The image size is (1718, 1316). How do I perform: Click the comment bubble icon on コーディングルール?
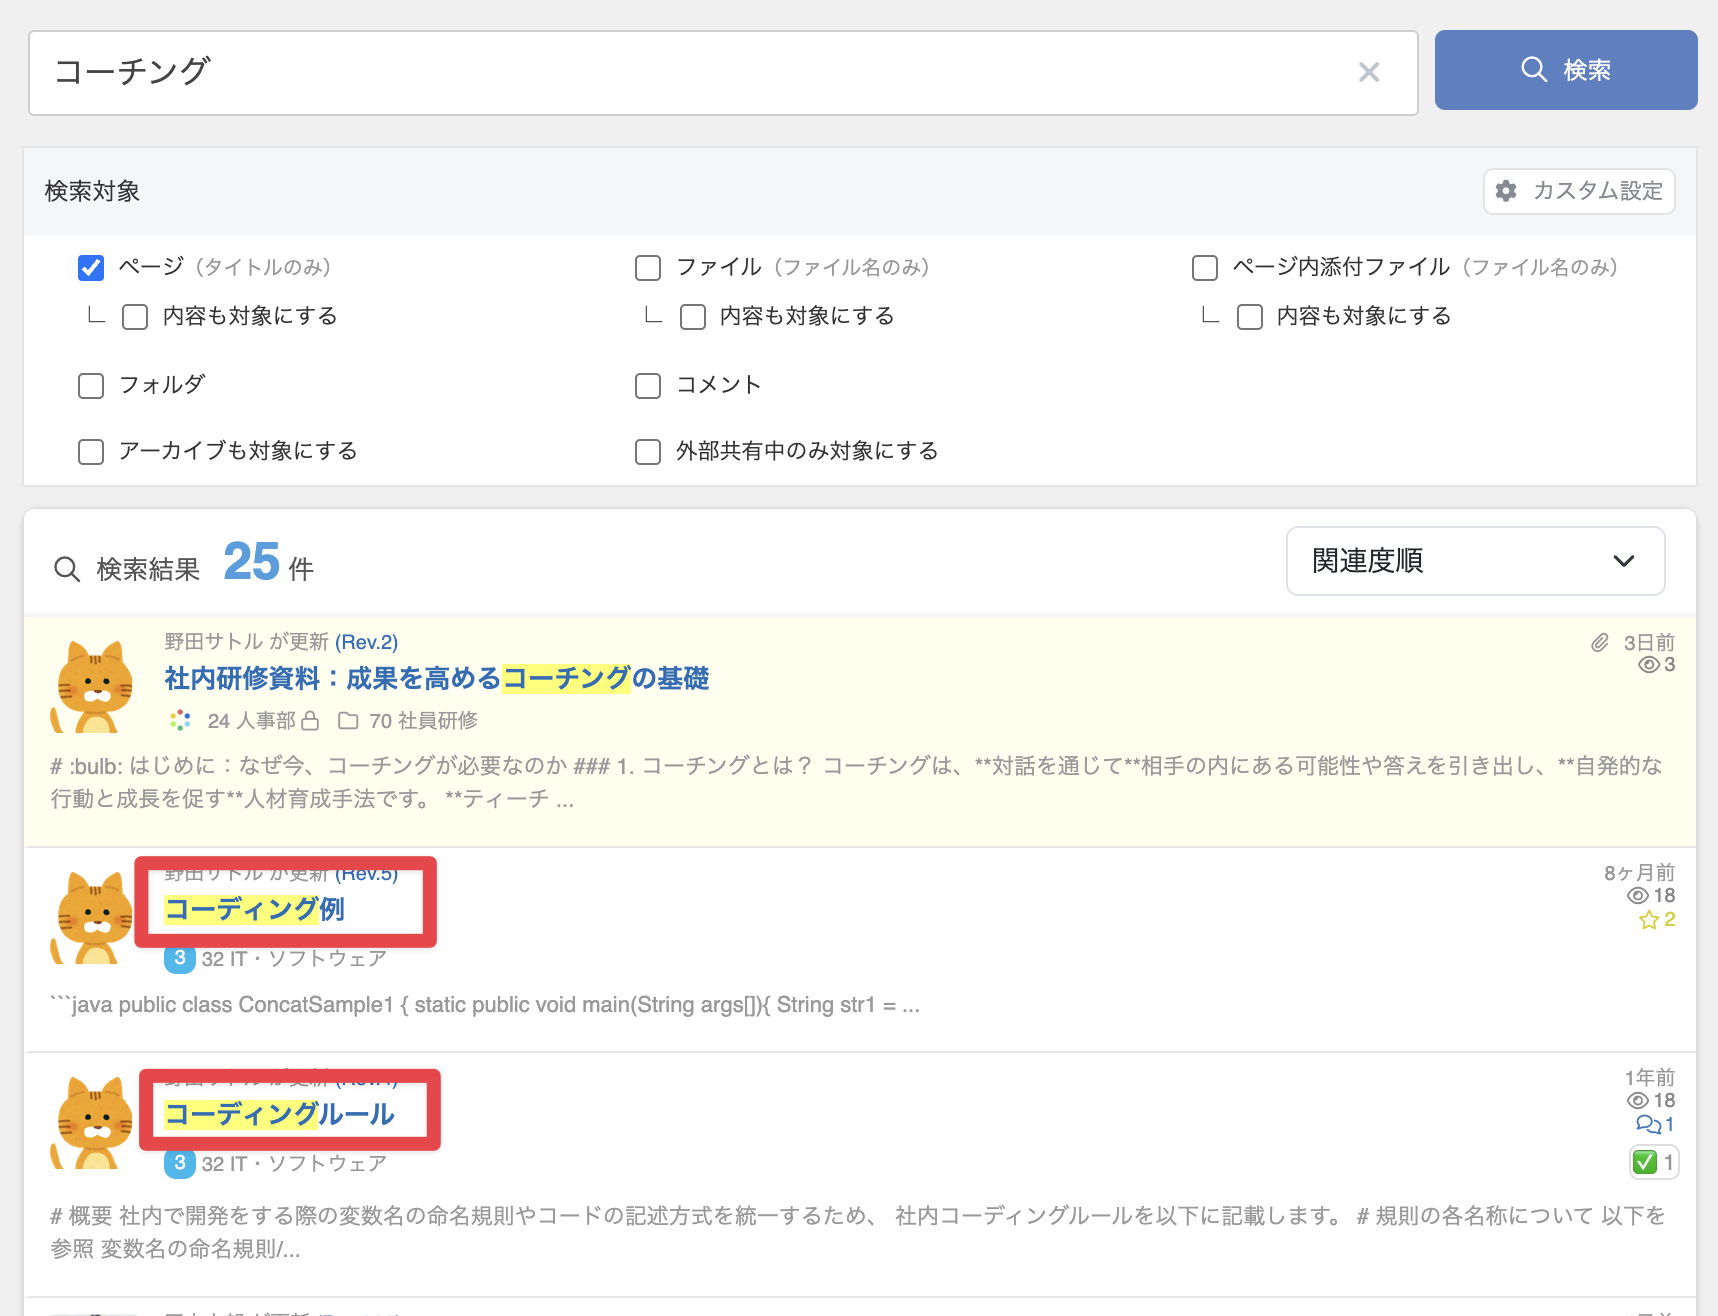pyautogui.click(x=1647, y=1124)
